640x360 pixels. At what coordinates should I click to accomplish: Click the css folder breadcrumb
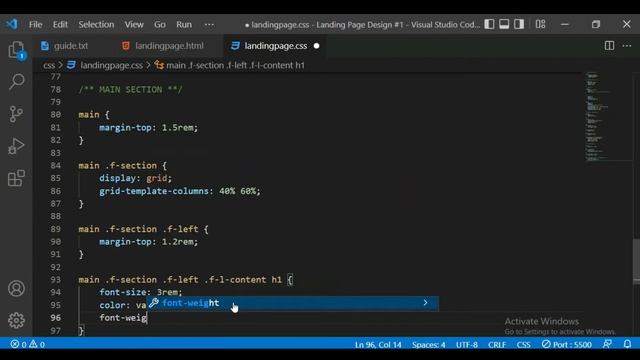click(49, 65)
